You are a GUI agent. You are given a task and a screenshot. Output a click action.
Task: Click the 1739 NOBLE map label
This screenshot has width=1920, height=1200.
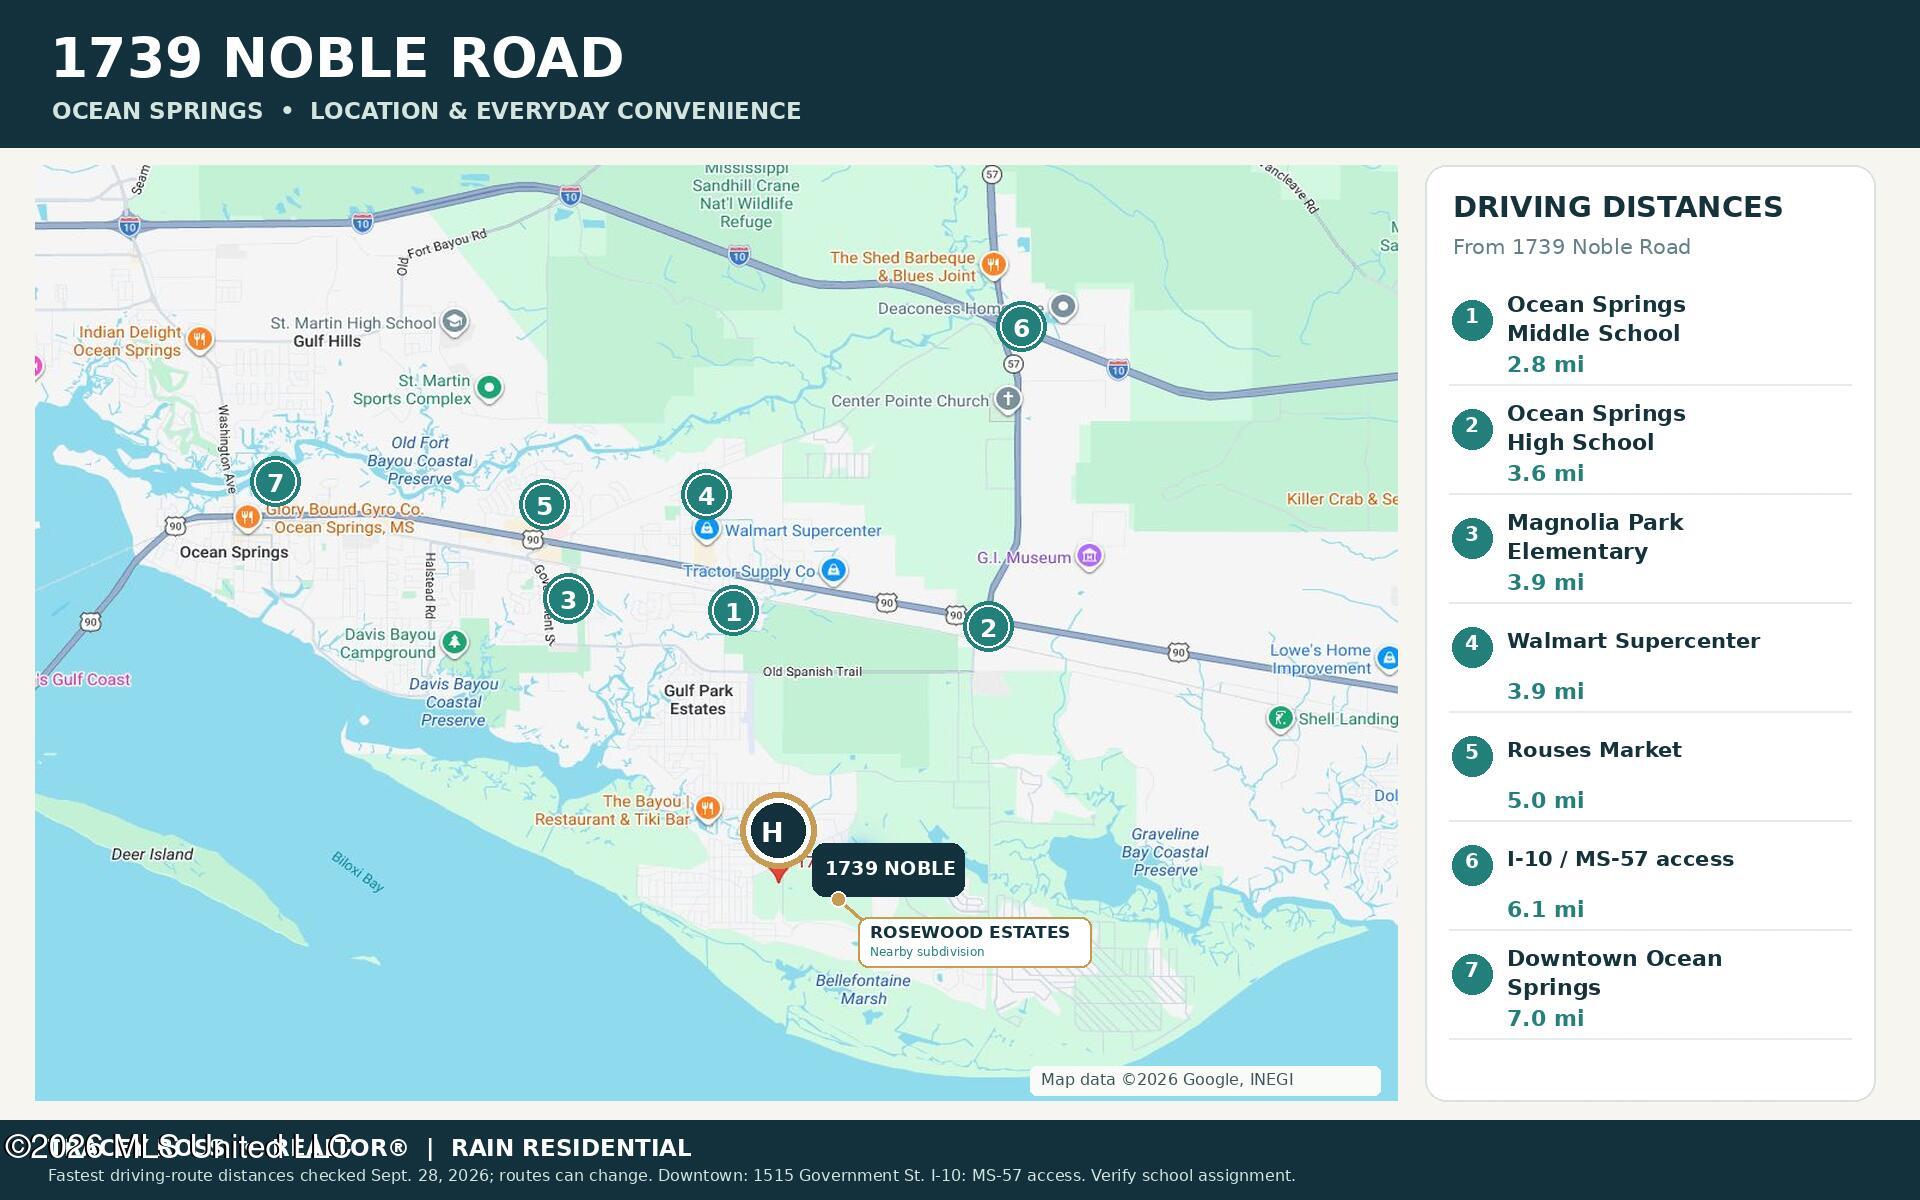tap(889, 869)
